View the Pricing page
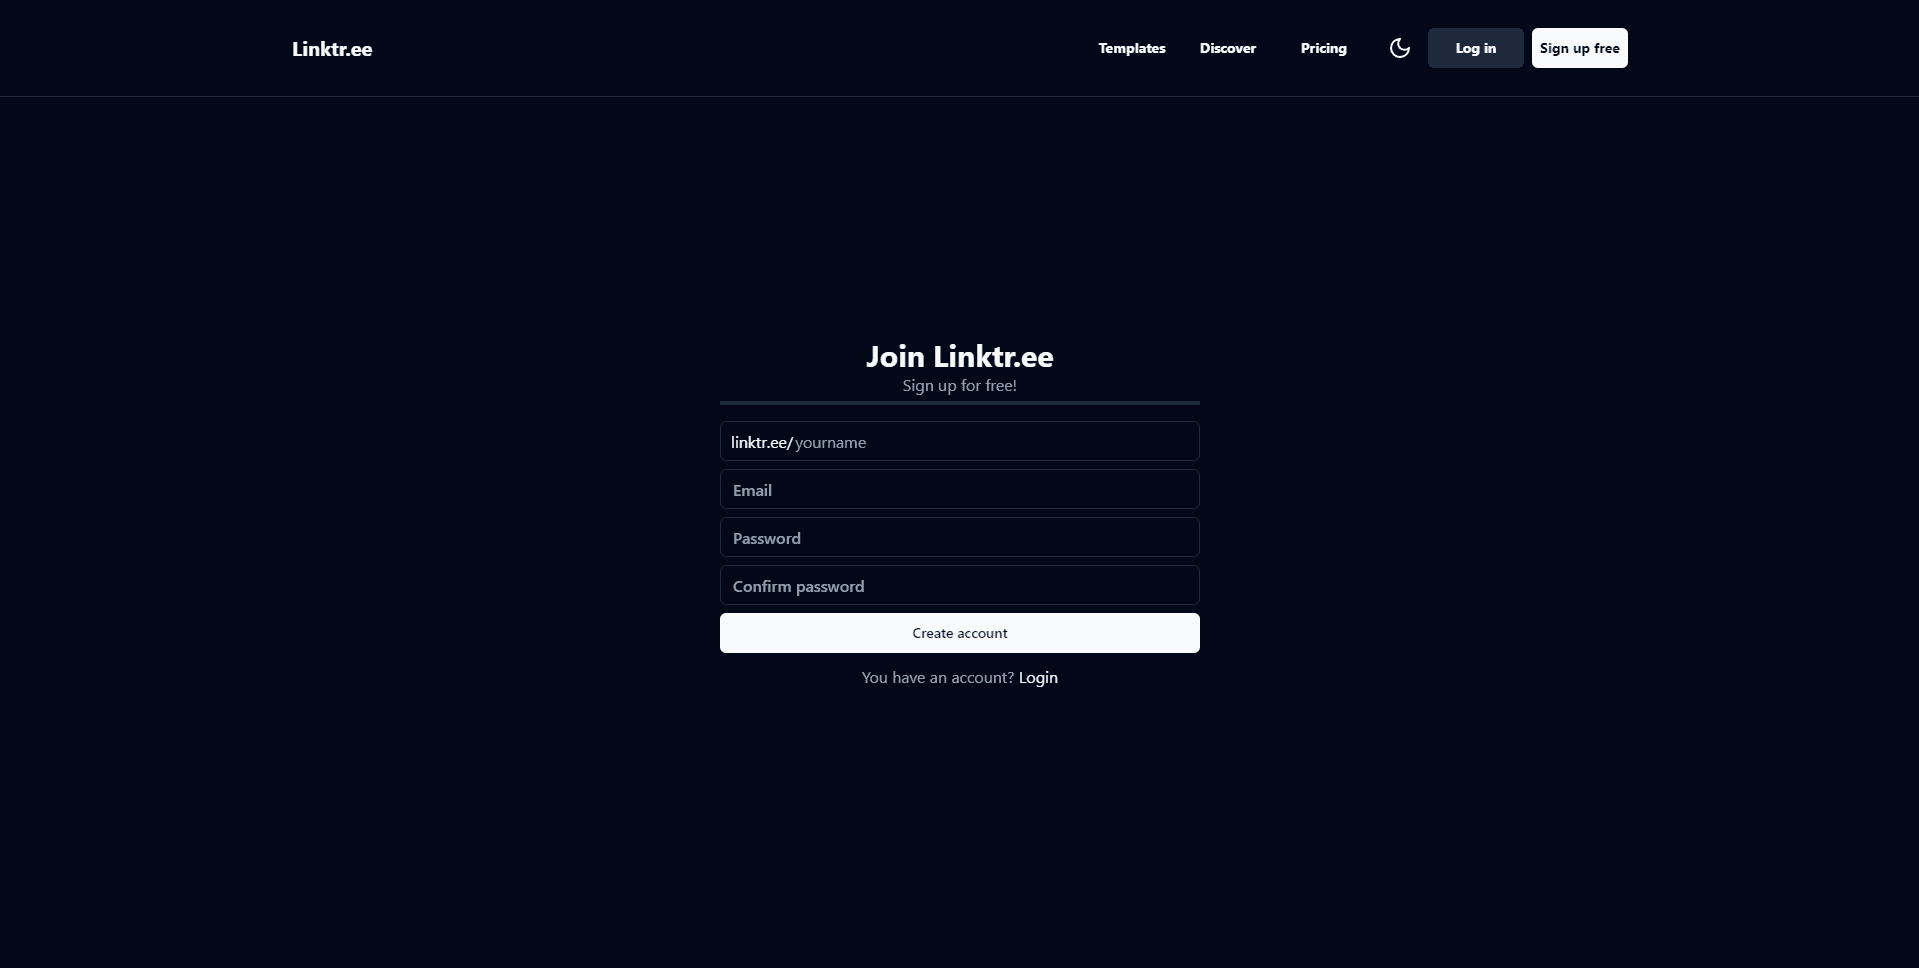This screenshot has height=968, width=1919. coord(1323,48)
